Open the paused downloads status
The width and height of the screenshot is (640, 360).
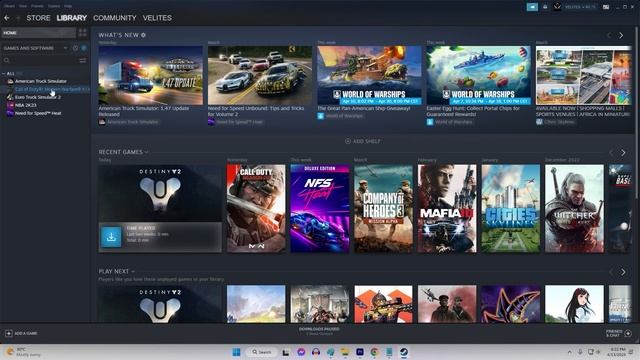[x=319, y=331]
